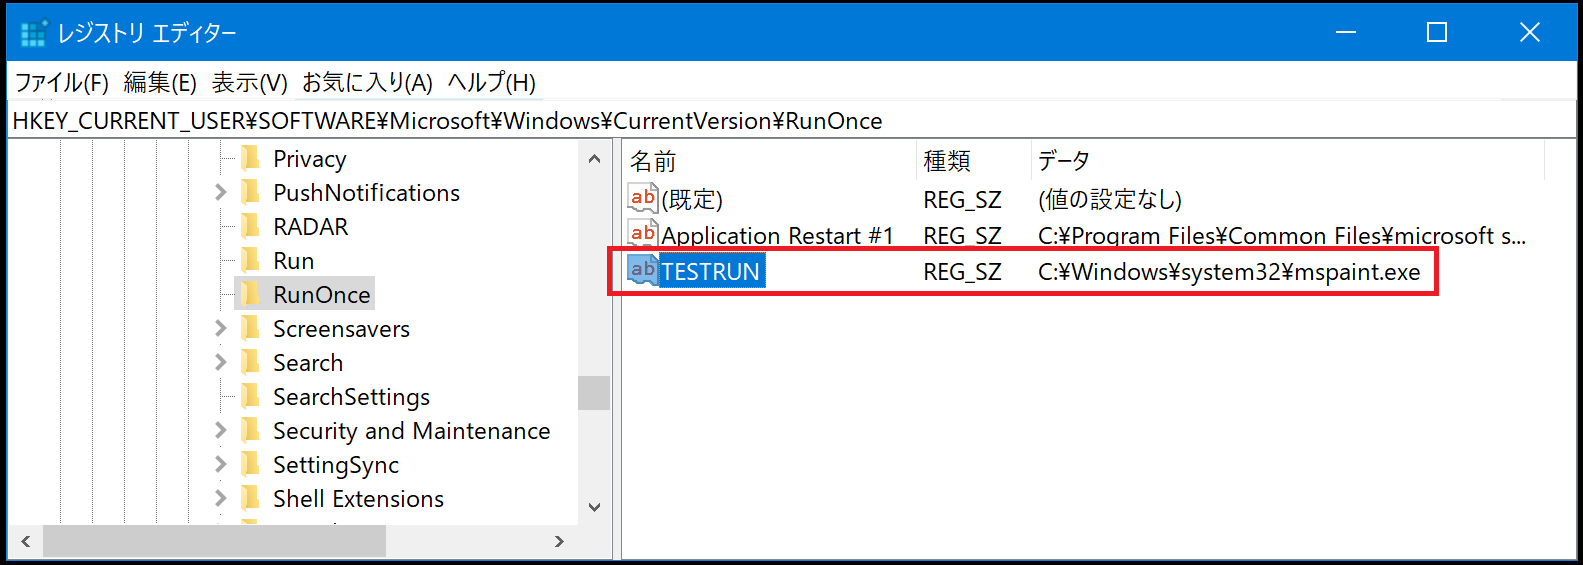This screenshot has height=565, width=1583.
Task: Close the Registry Editor window
Action: [x=1529, y=32]
